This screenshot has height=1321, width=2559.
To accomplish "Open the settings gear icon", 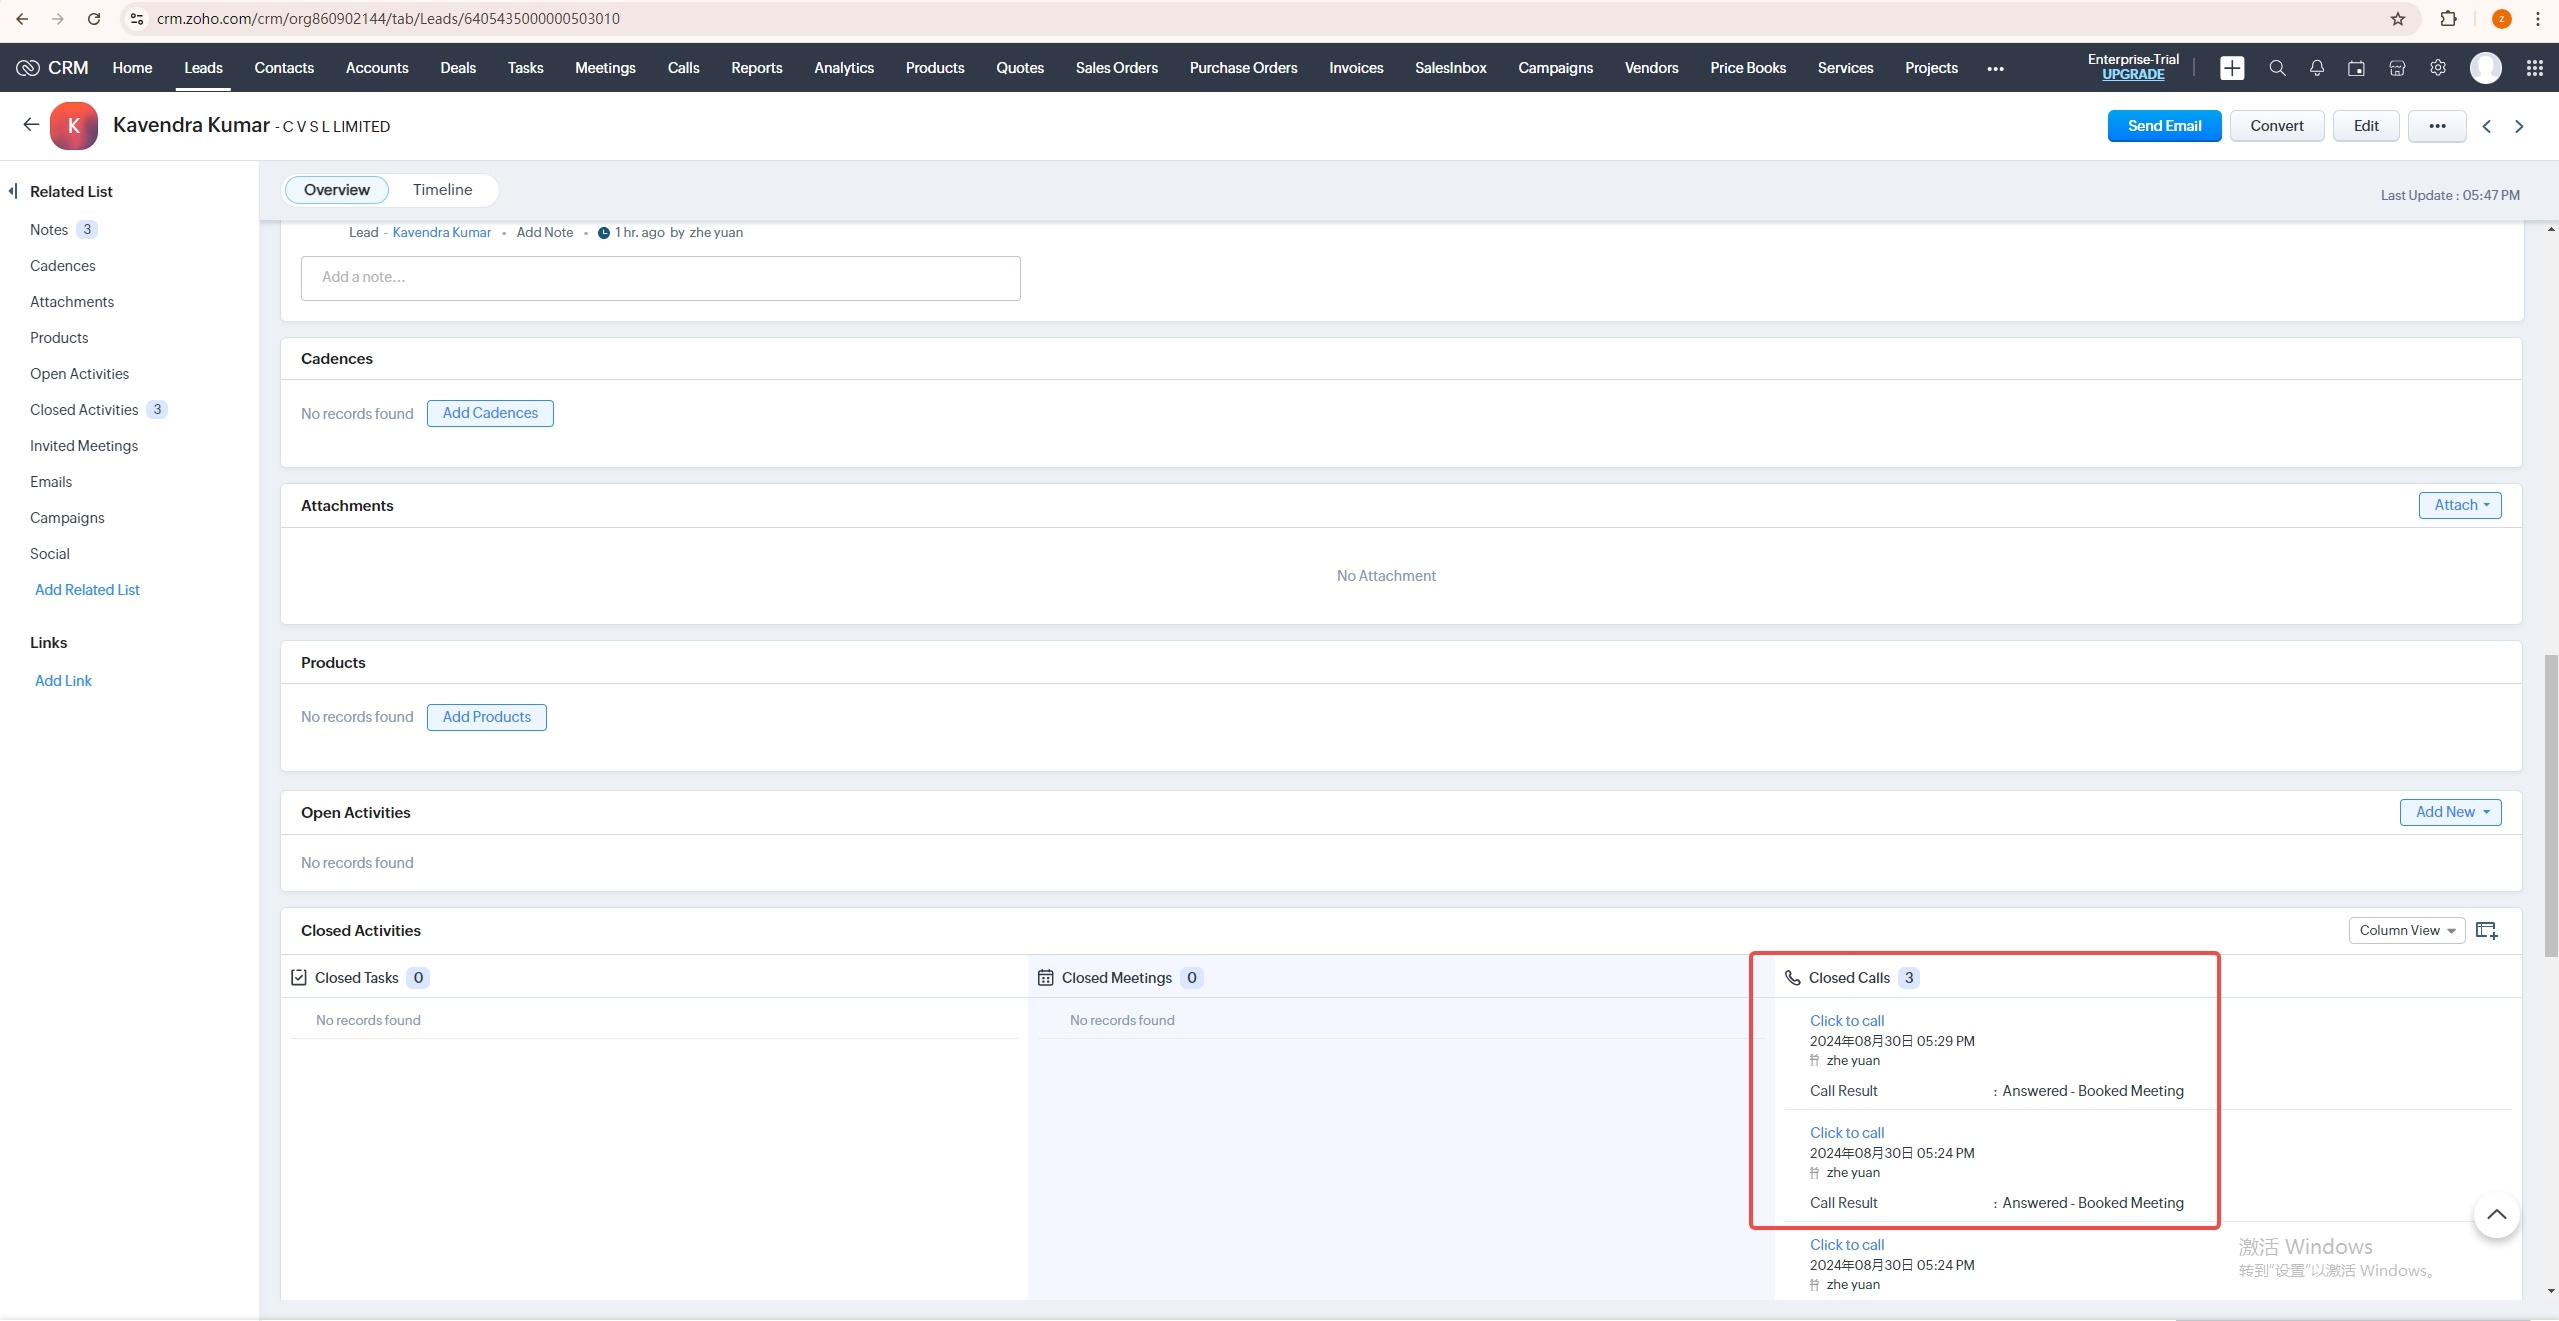I will point(2438,68).
